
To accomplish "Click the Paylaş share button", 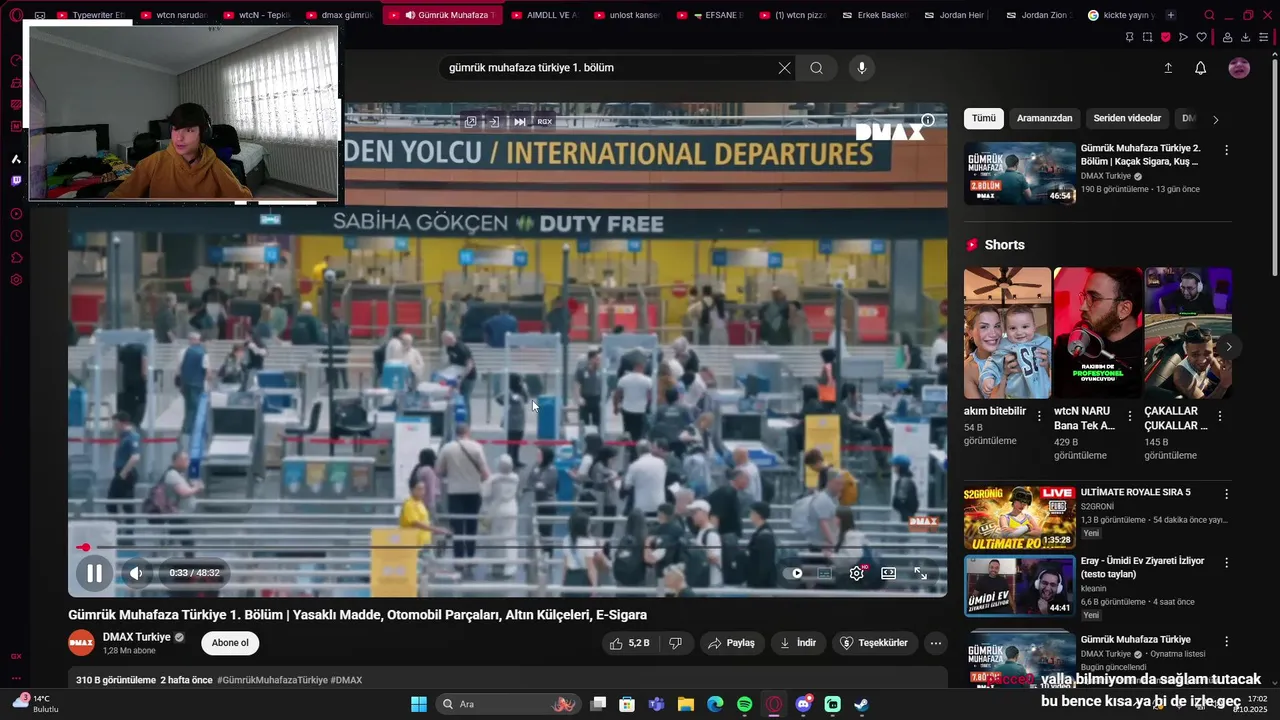I will (x=731, y=643).
